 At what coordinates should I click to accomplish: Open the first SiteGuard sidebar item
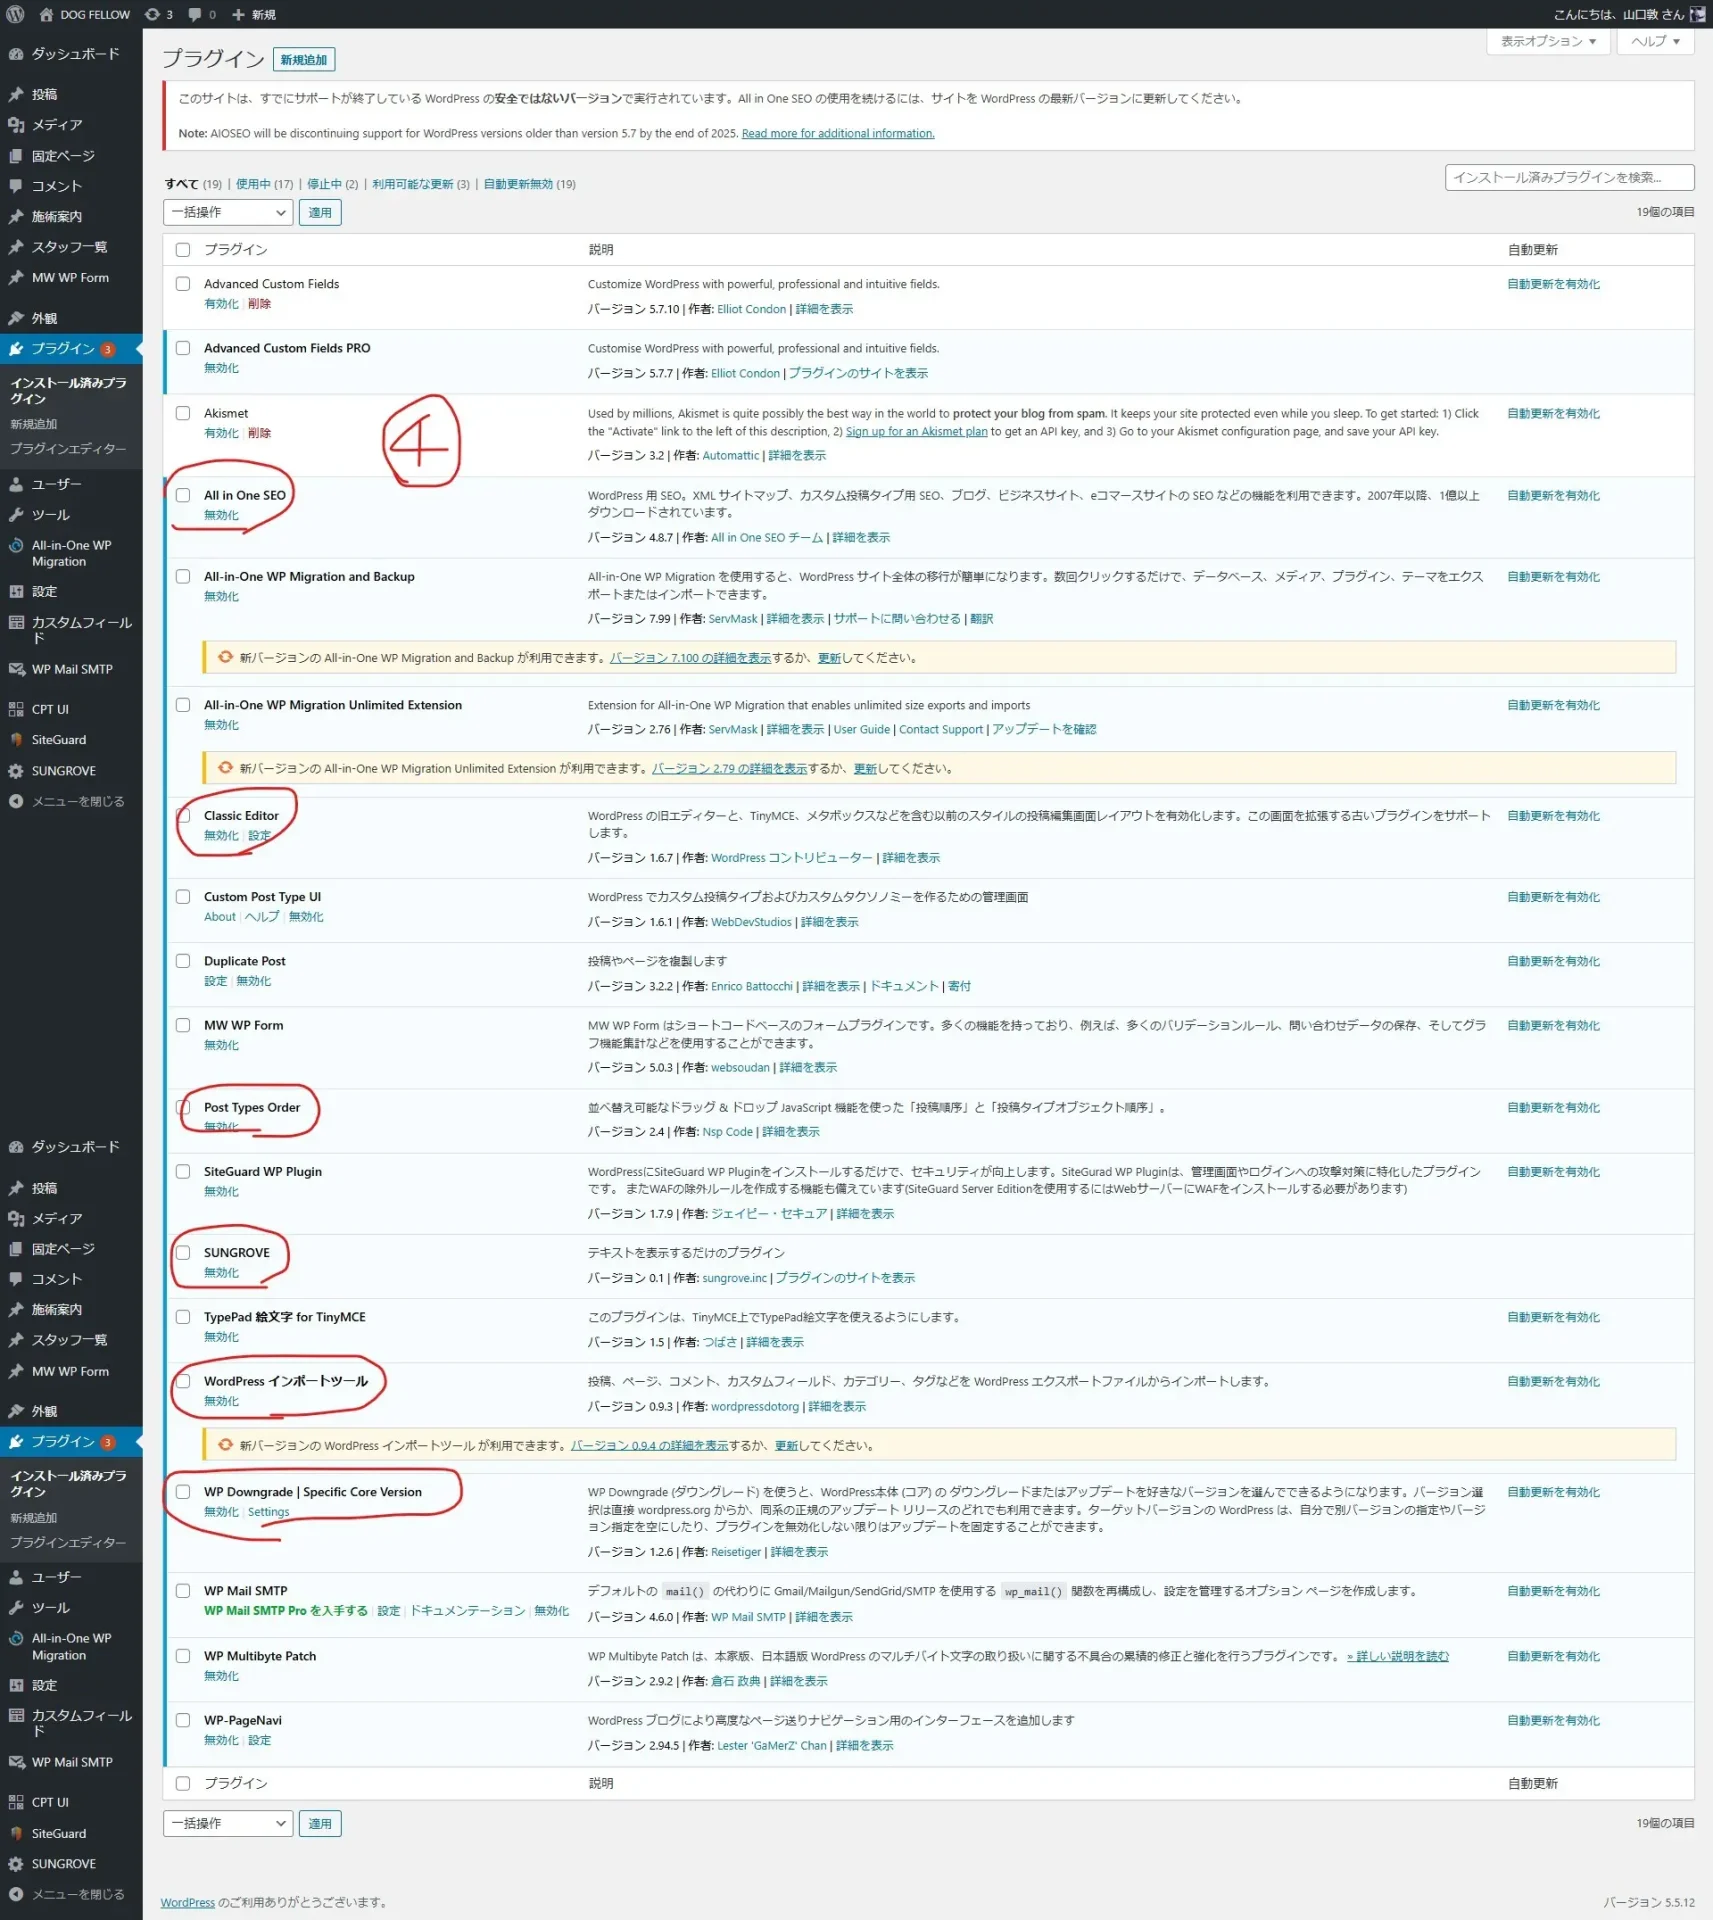pyautogui.click(x=58, y=740)
